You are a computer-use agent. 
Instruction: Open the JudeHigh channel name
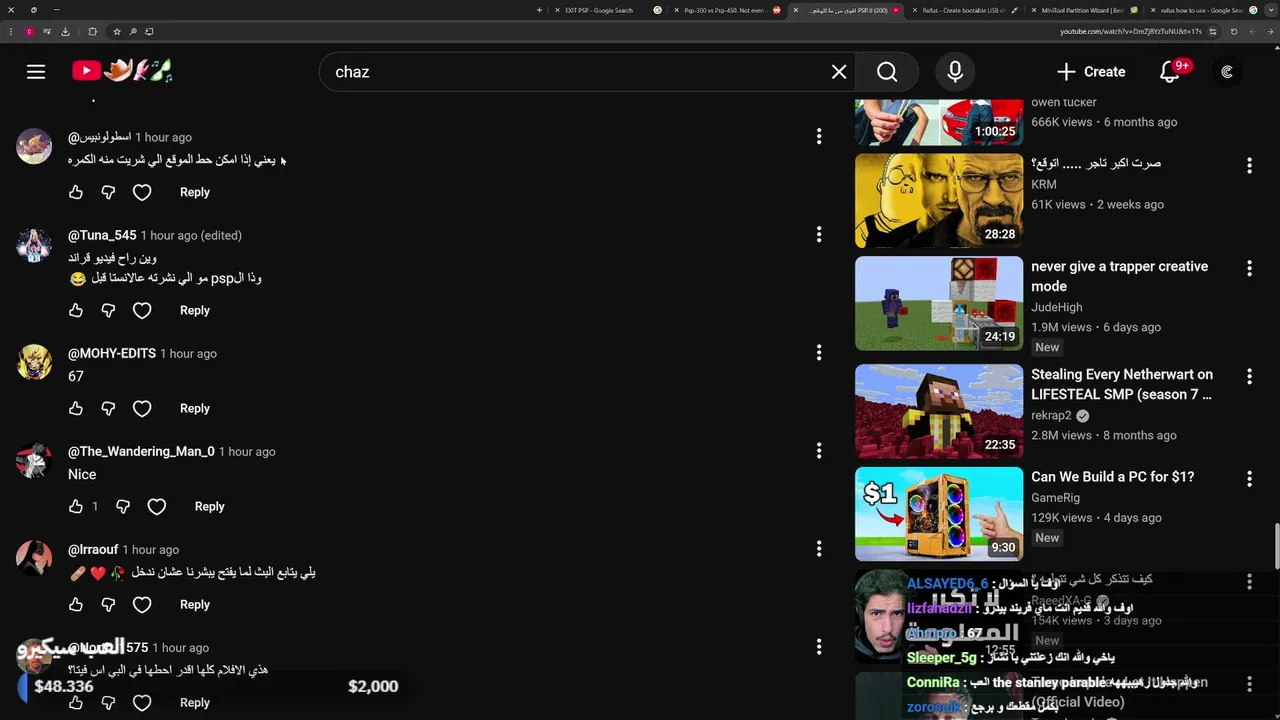coord(1057,307)
